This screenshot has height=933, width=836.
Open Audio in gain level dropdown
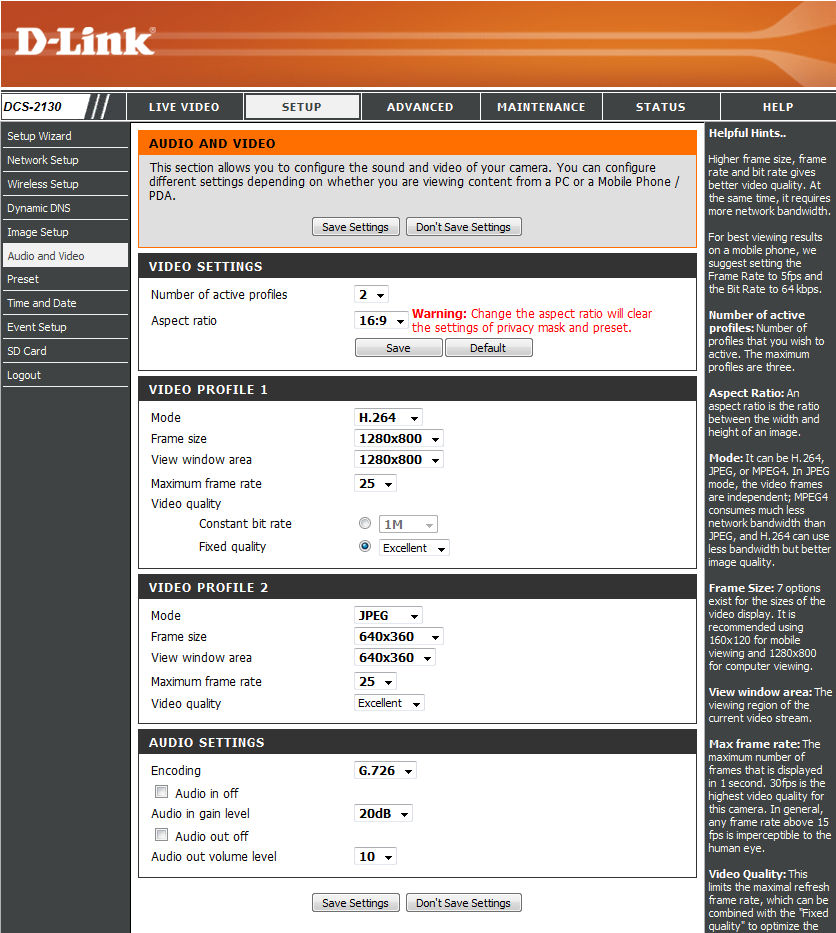pos(384,814)
